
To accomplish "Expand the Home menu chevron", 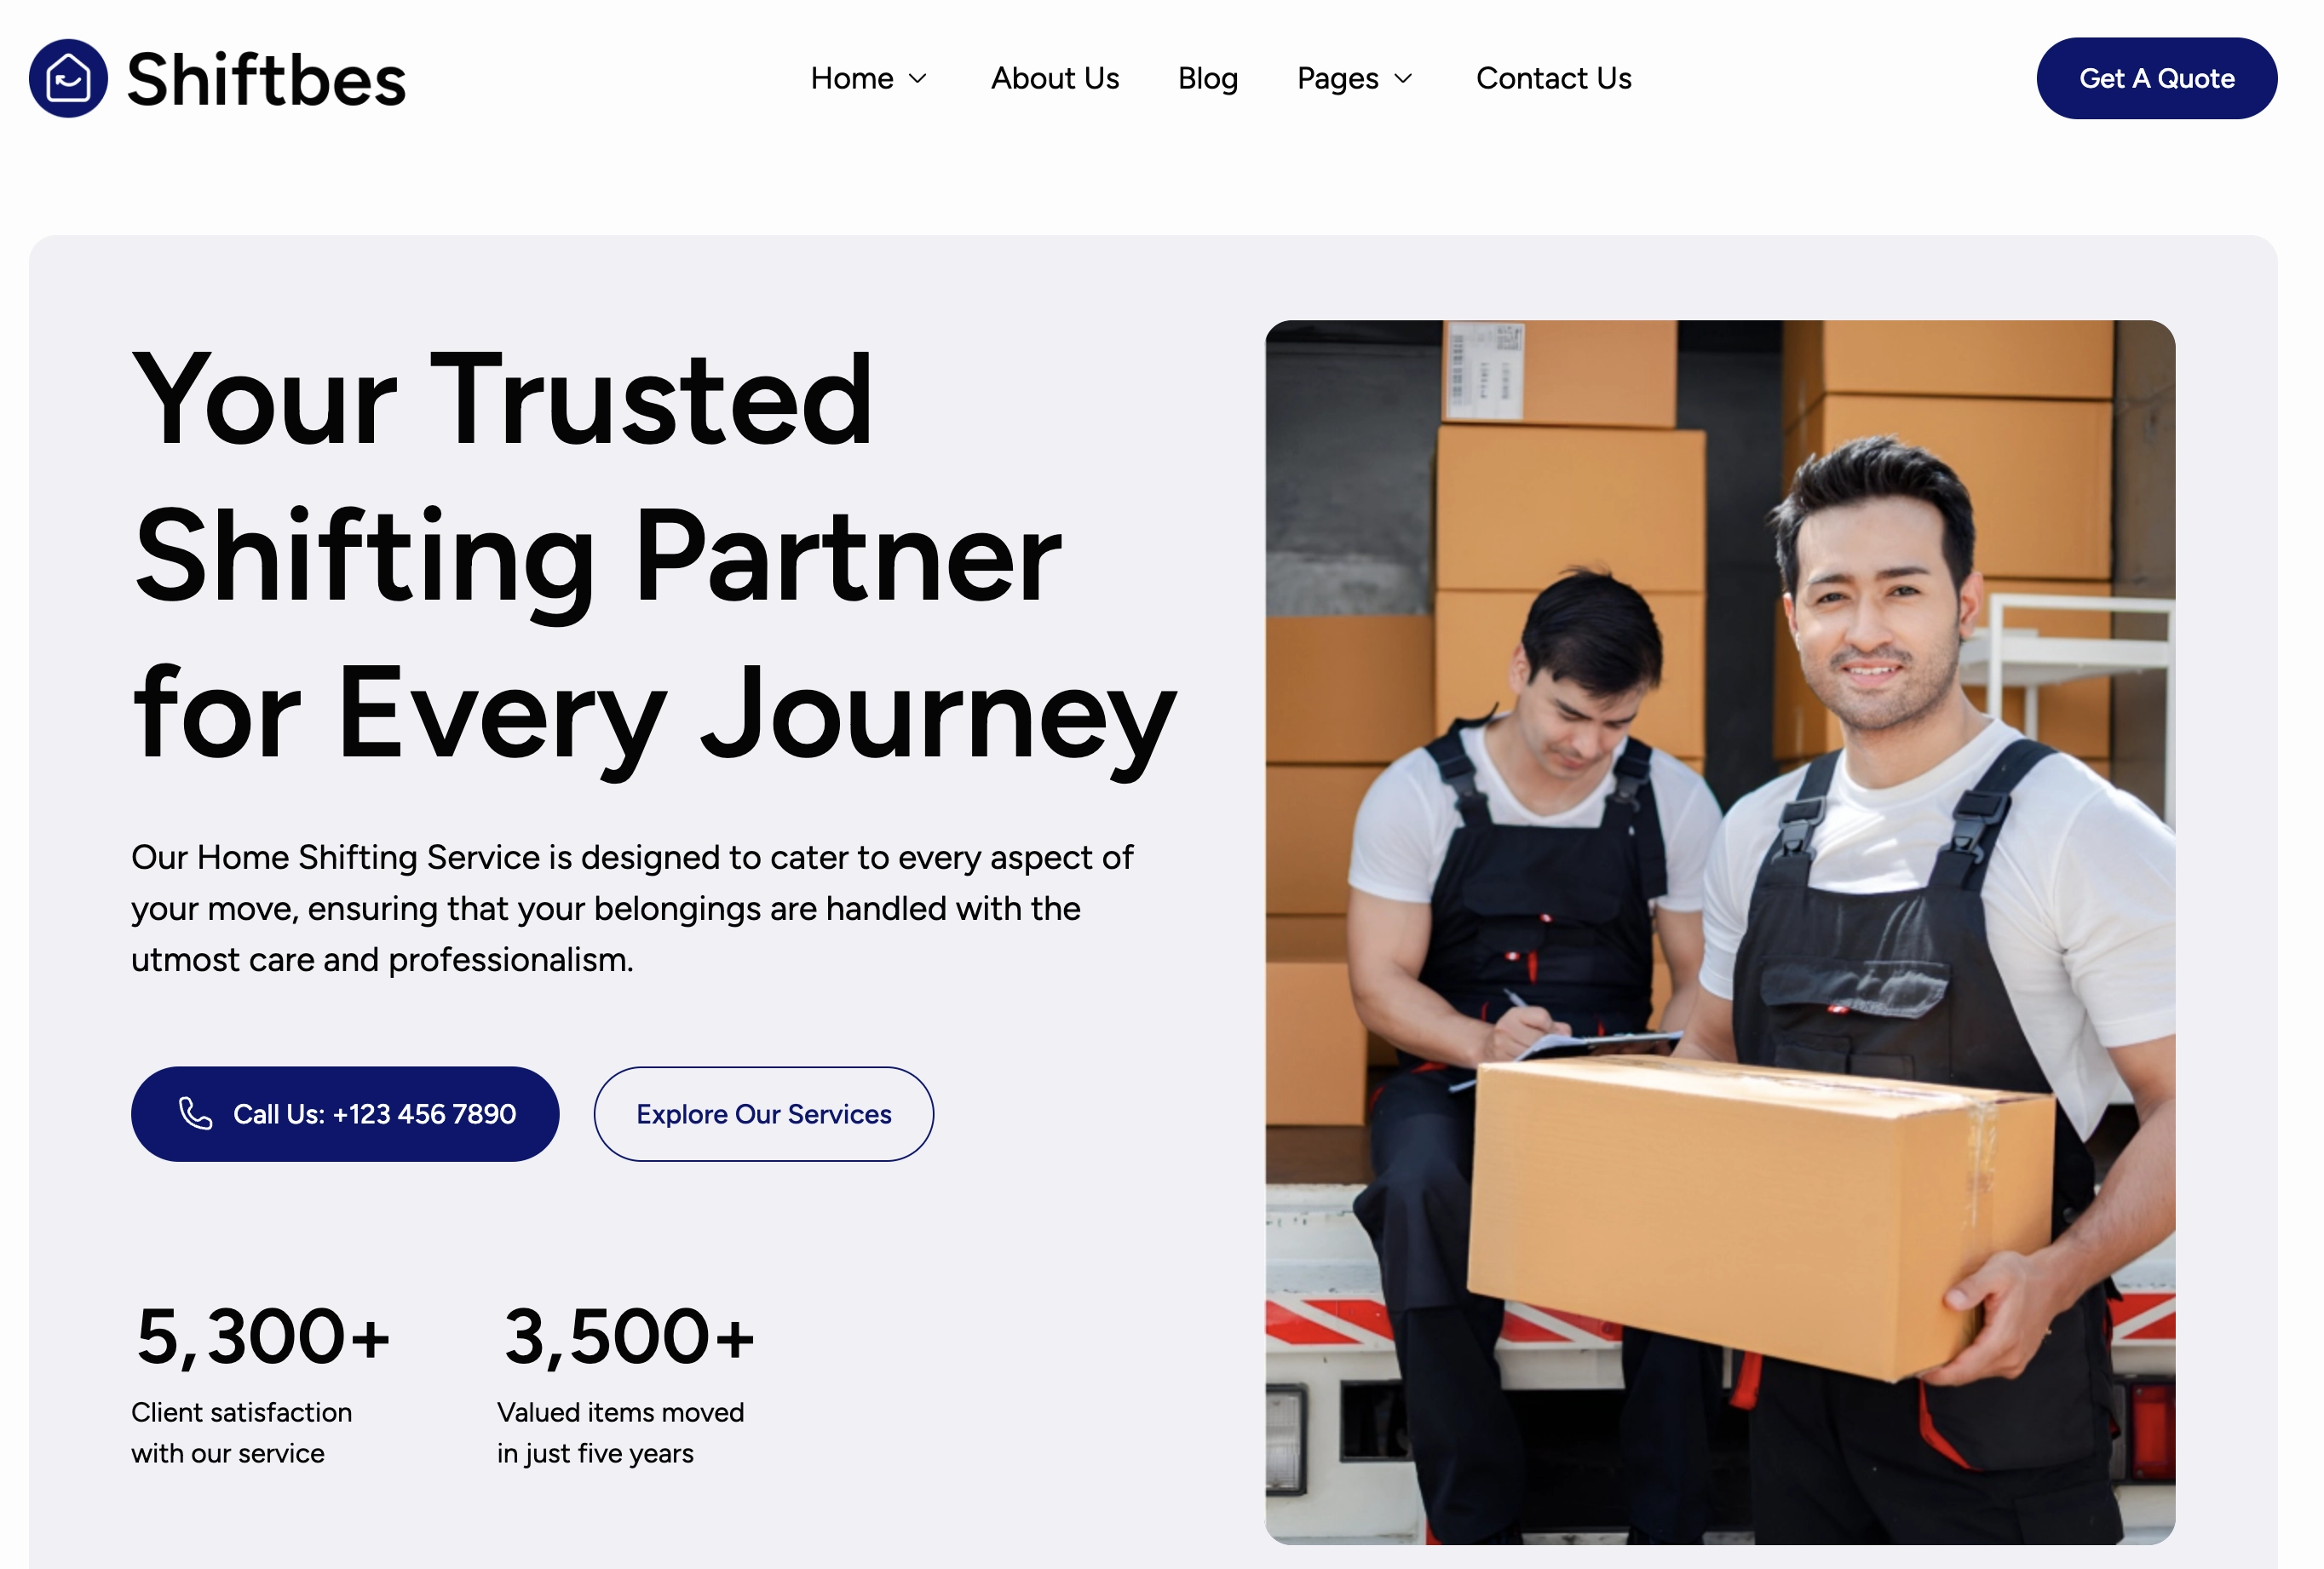I will 917,78.
